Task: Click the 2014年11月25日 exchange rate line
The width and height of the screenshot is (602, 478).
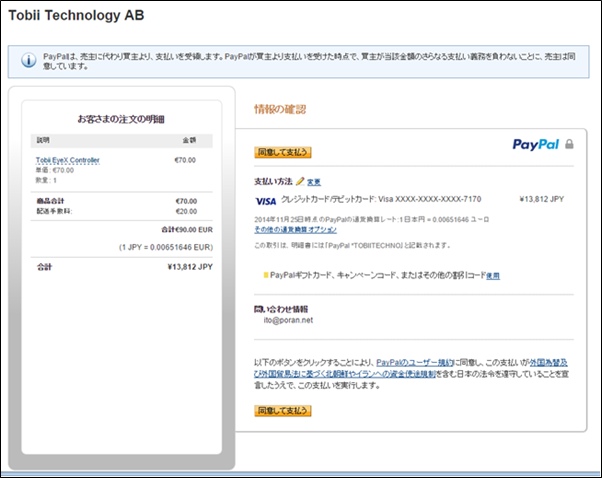Action: pos(372,220)
